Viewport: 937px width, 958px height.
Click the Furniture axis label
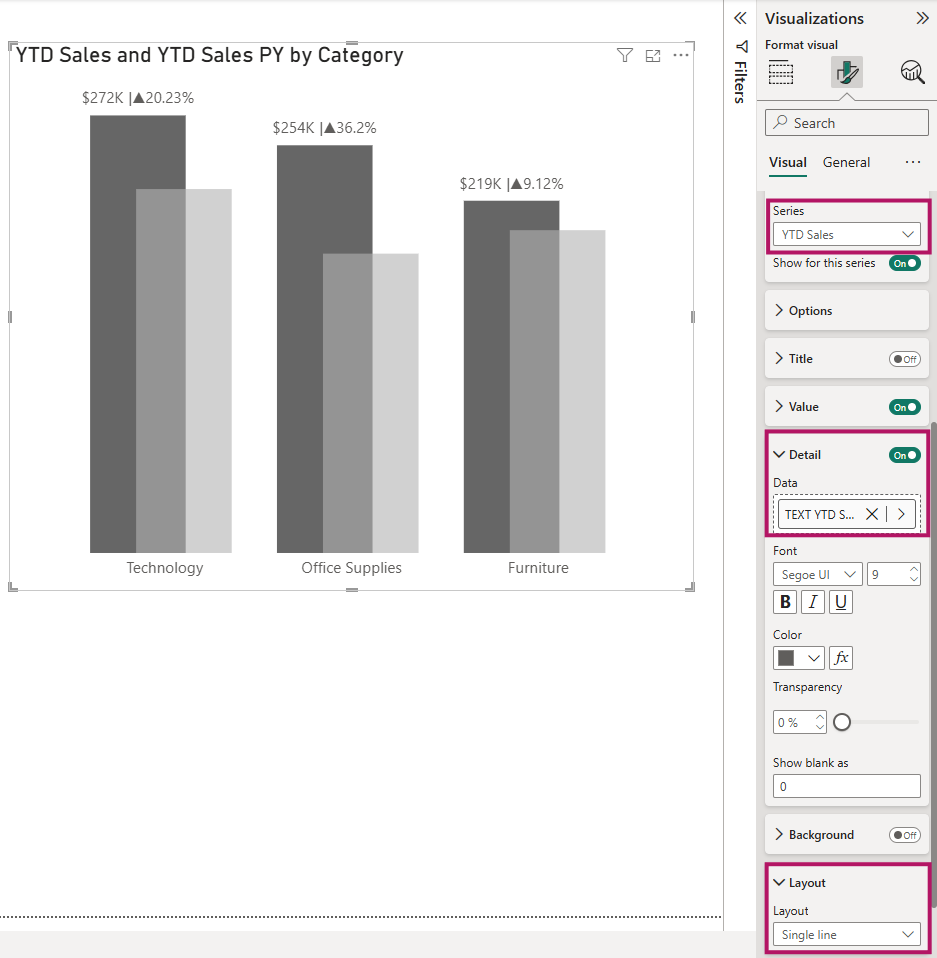pyautogui.click(x=538, y=568)
